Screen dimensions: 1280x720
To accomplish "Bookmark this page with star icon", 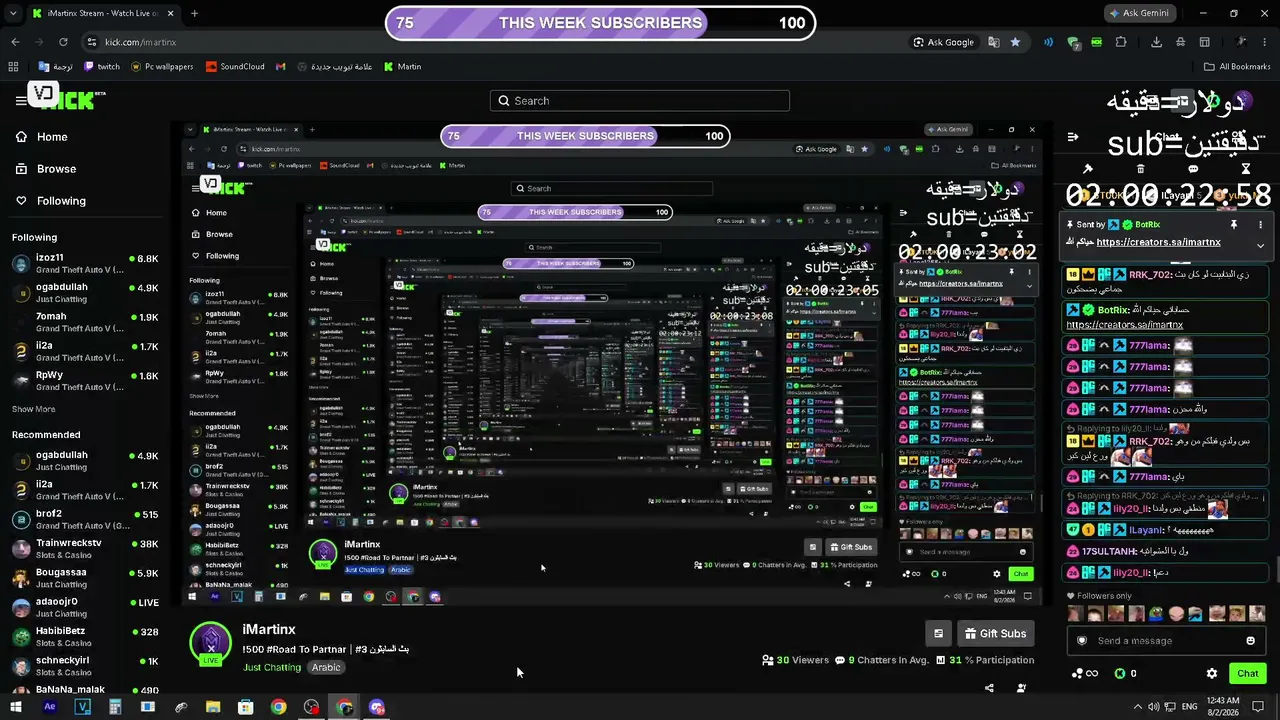I will point(1015,42).
